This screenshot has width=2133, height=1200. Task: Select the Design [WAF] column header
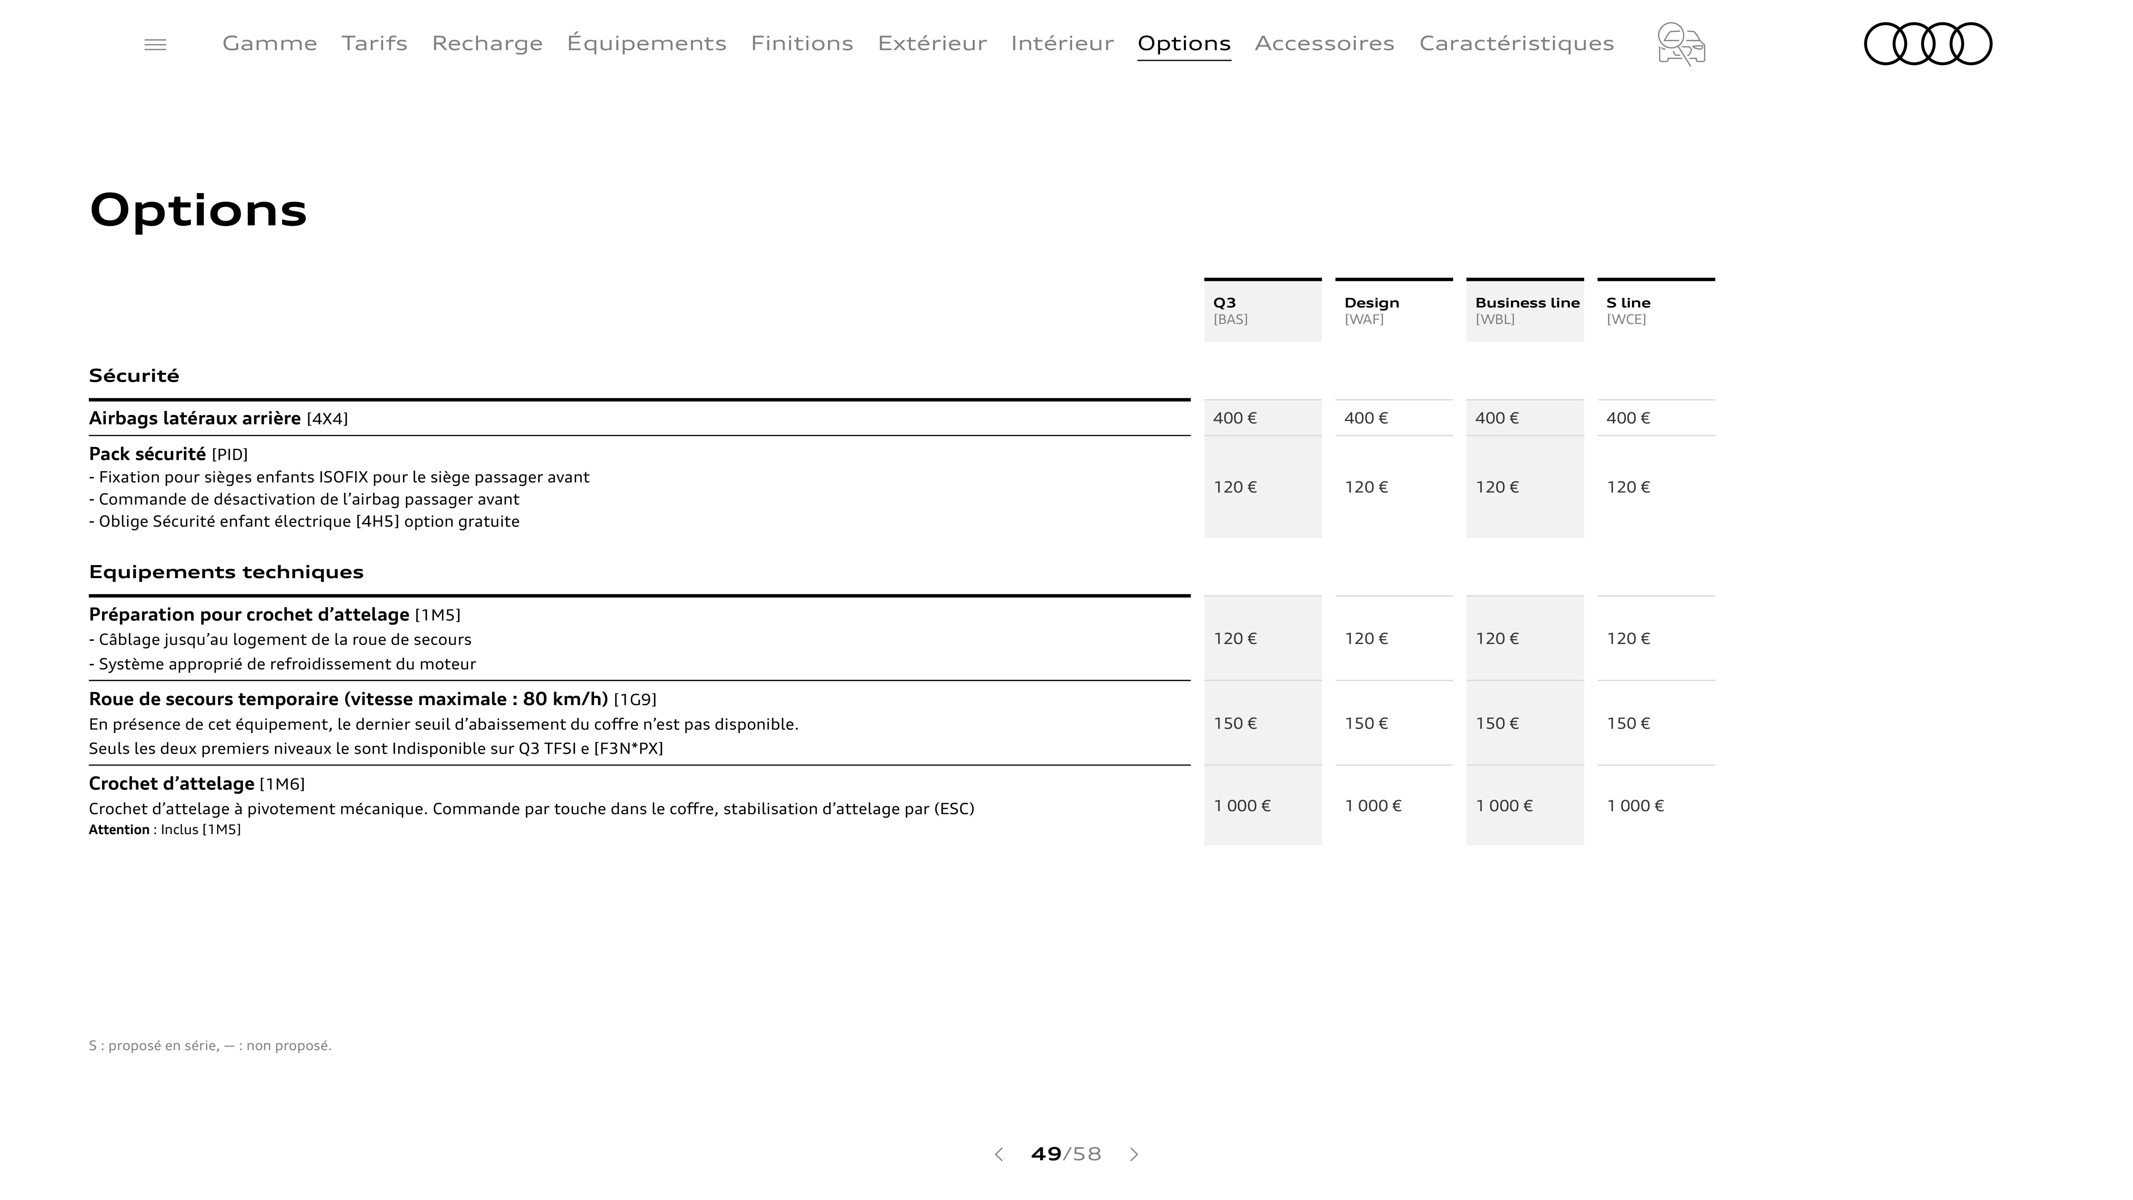click(1394, 310)
